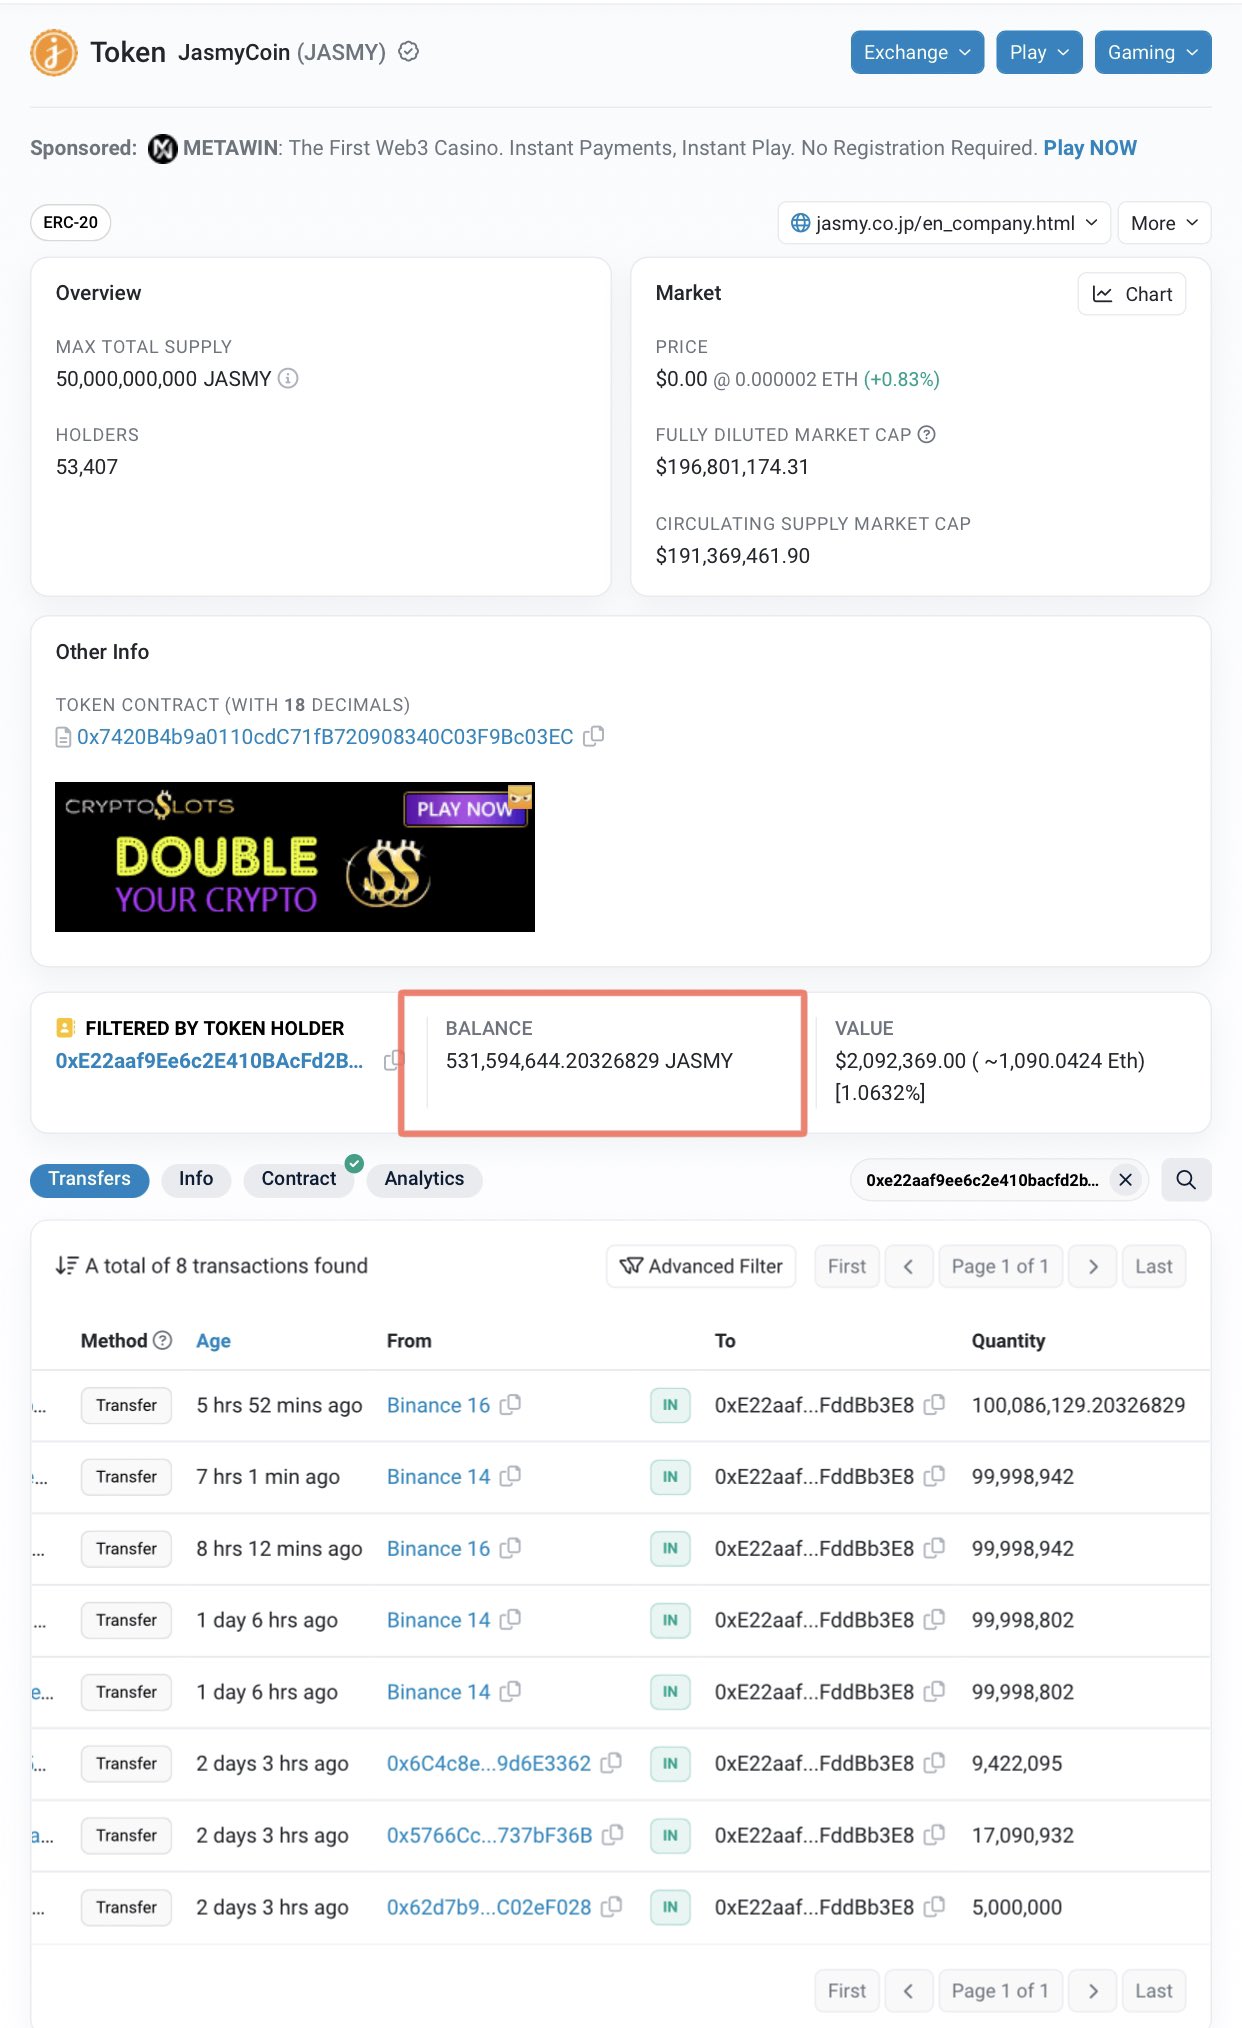This screenshot has width=1242, height=2028.
Task: Click the sort icon beside total transactions found
Action: pos(66,1265)
